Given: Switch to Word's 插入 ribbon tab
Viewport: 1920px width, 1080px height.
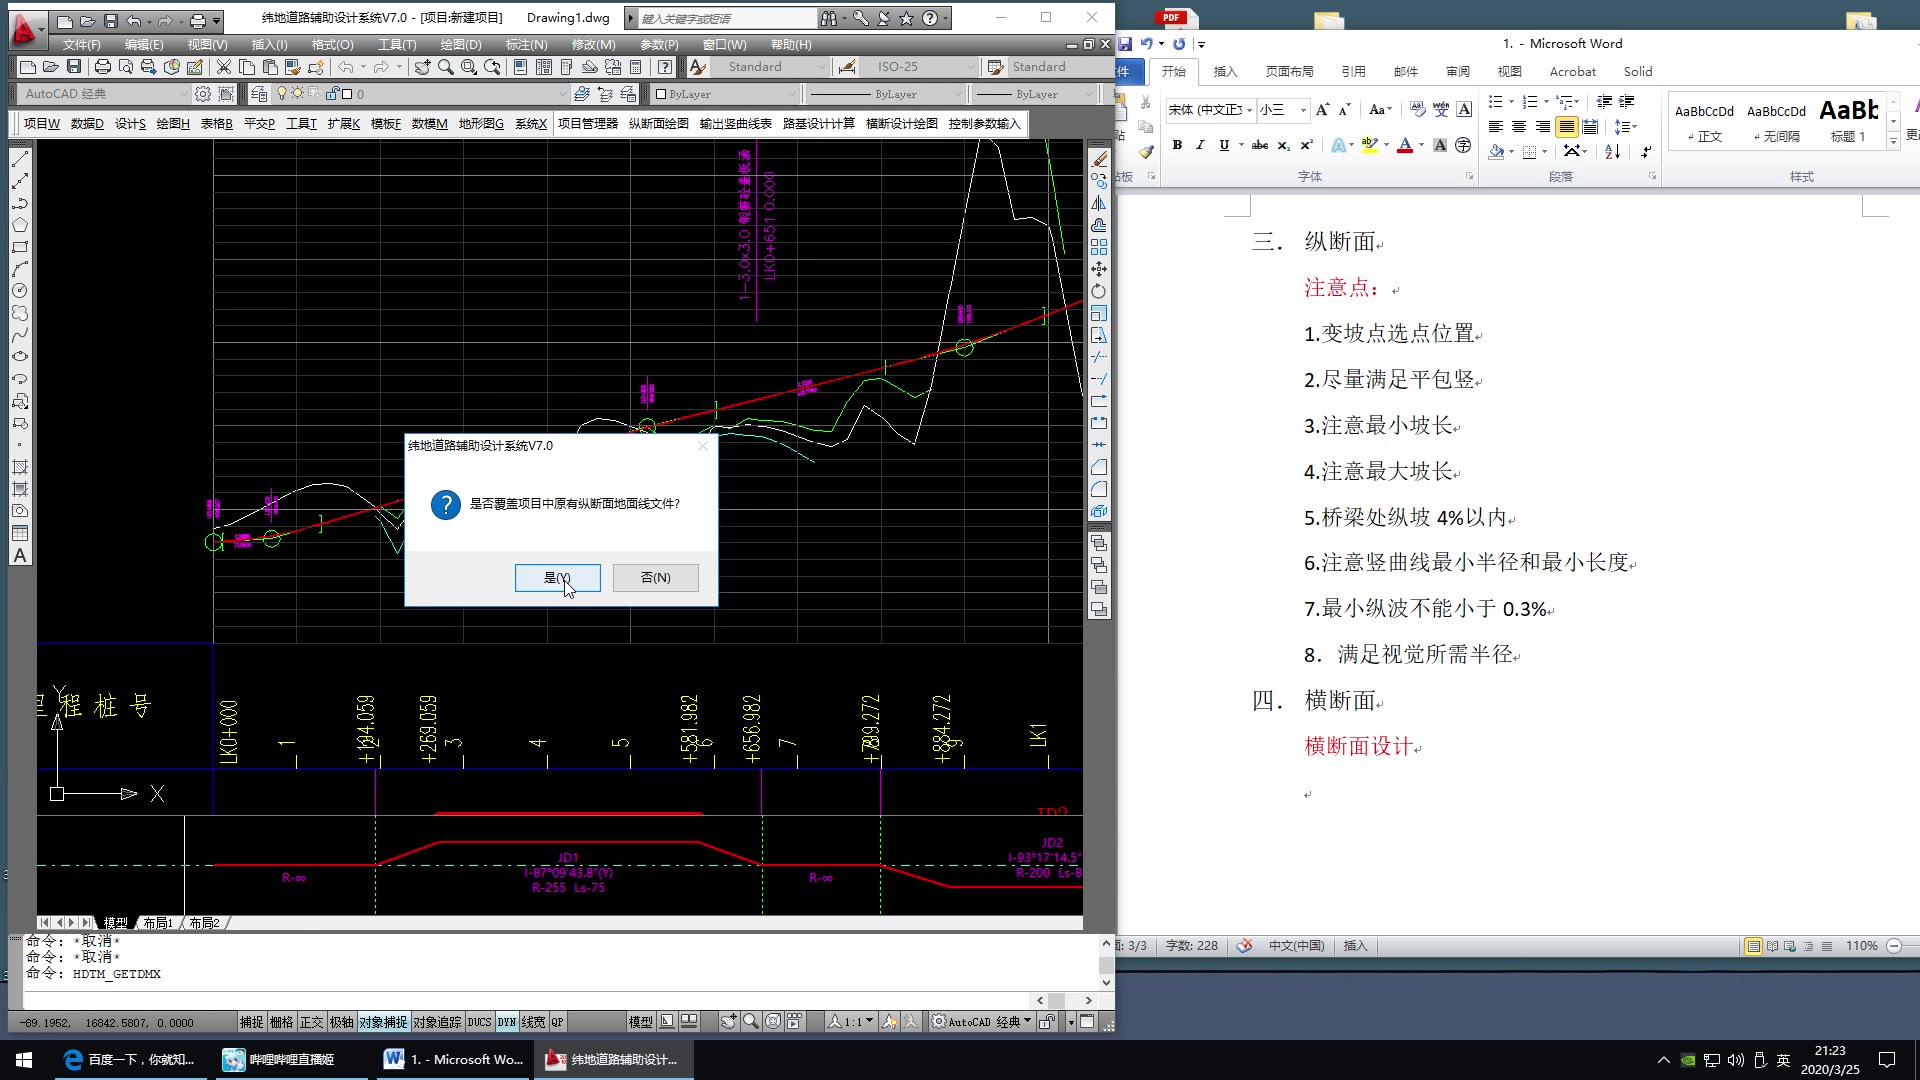Looking at the screenshot, I should point(1225,71).
